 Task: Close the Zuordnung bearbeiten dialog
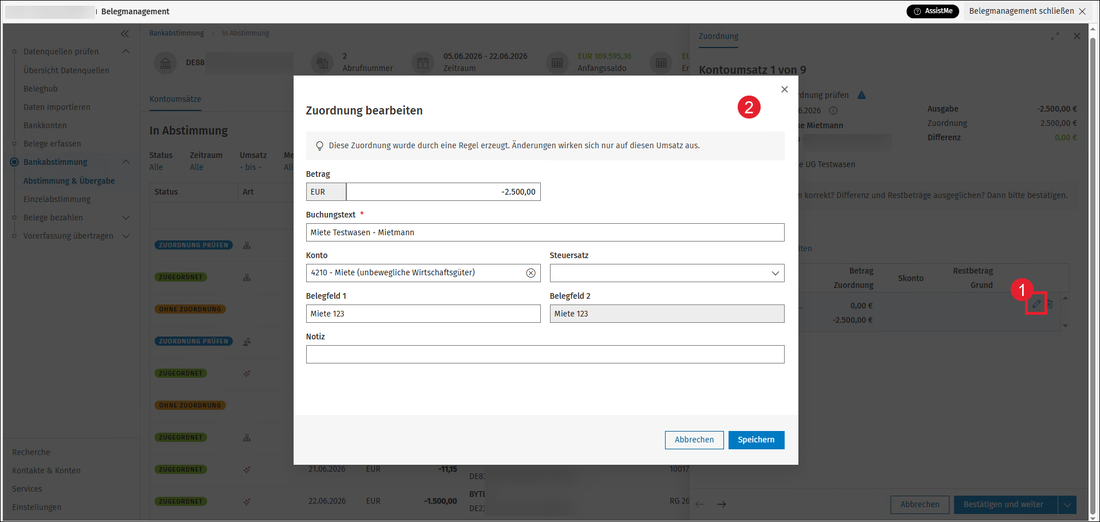click(x=784, y=89)
